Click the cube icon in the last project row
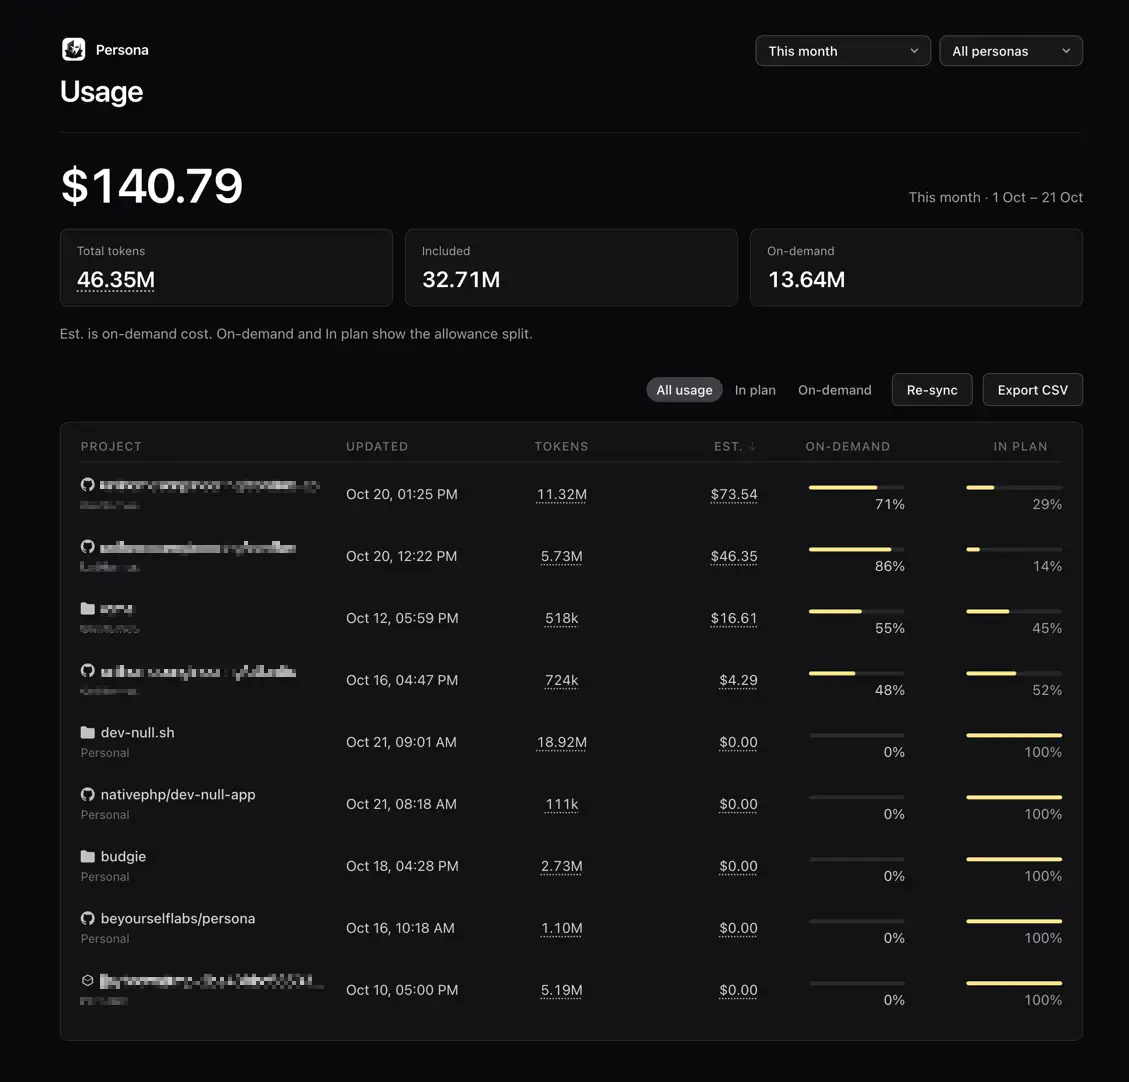1129x1082 pixels. [x=88, y=980]
